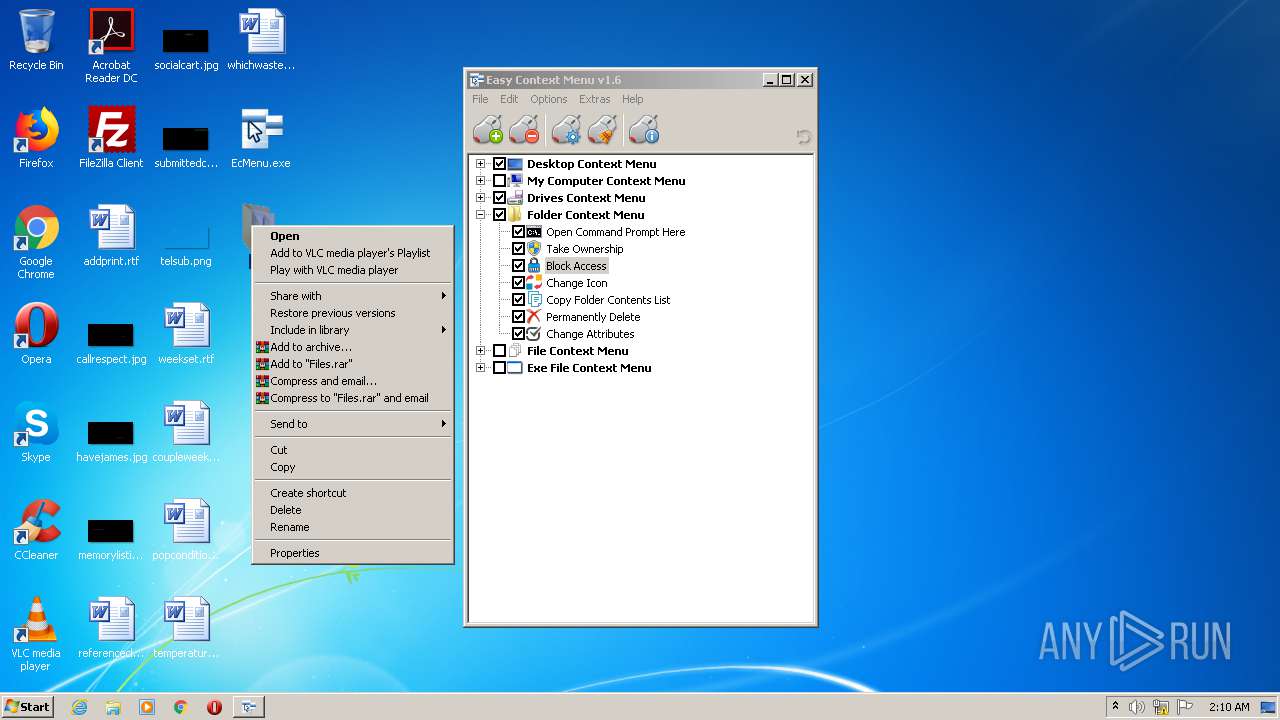The height and width of the screenshot is (720, 1280).
Task: Select the Block Access padlock icon
Action: click(534, 266)
